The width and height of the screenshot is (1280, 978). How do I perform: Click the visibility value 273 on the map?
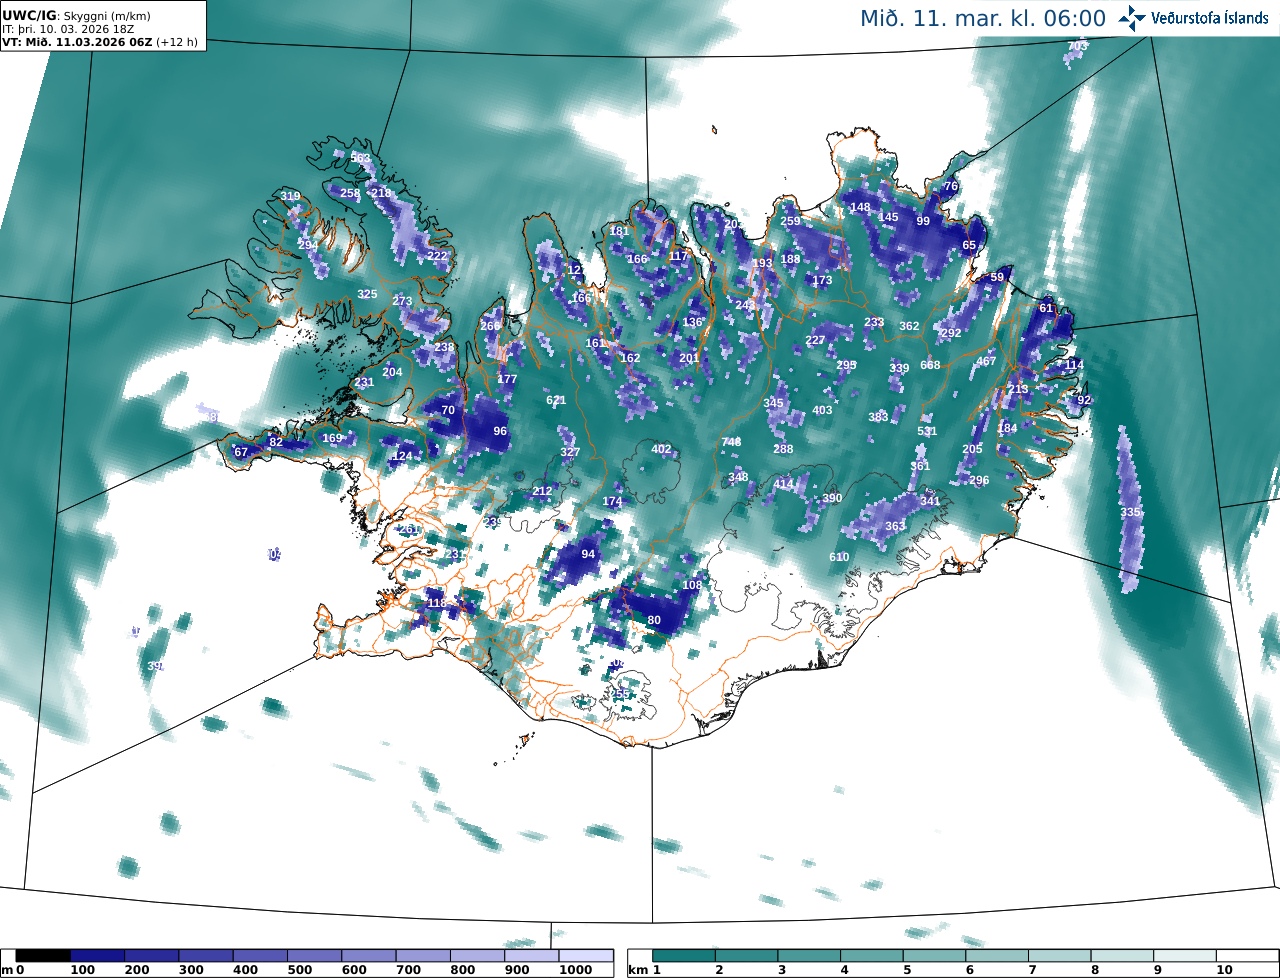point(402,301)
